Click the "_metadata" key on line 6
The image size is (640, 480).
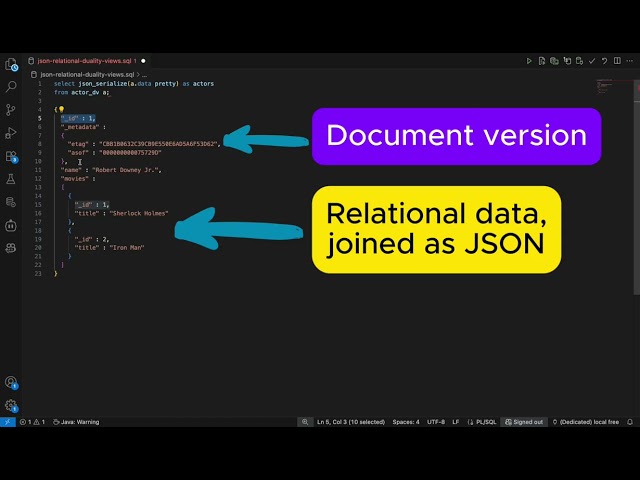(x=80, y=127)
